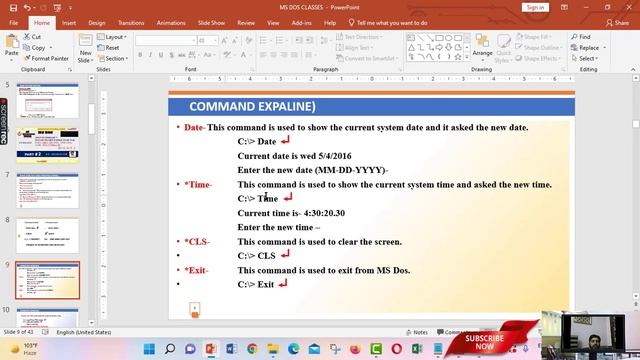Open the Shape Fill dropdown
Screen dimensions: 640x360
tap(533, 37)
